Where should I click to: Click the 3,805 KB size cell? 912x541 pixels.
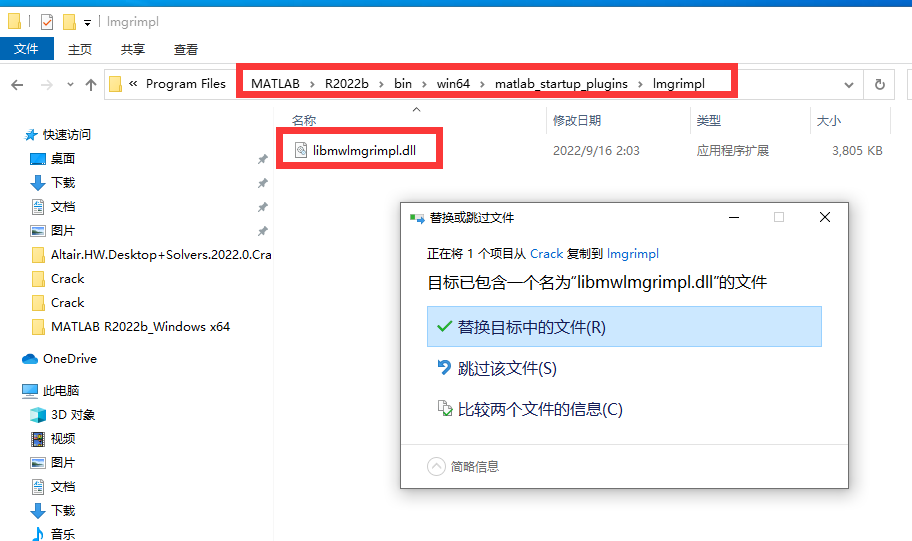pyautogui.click(x=857, y=151)
